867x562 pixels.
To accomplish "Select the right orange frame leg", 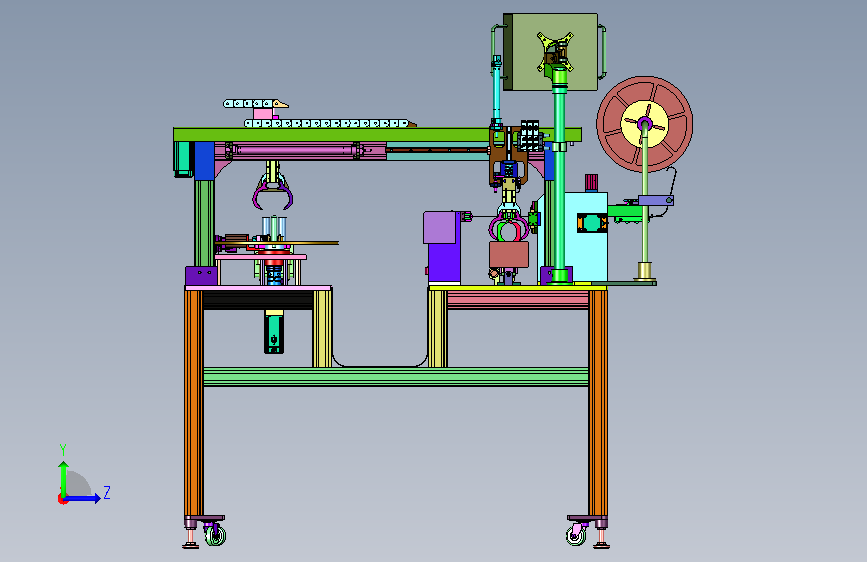I will point(598,403).
